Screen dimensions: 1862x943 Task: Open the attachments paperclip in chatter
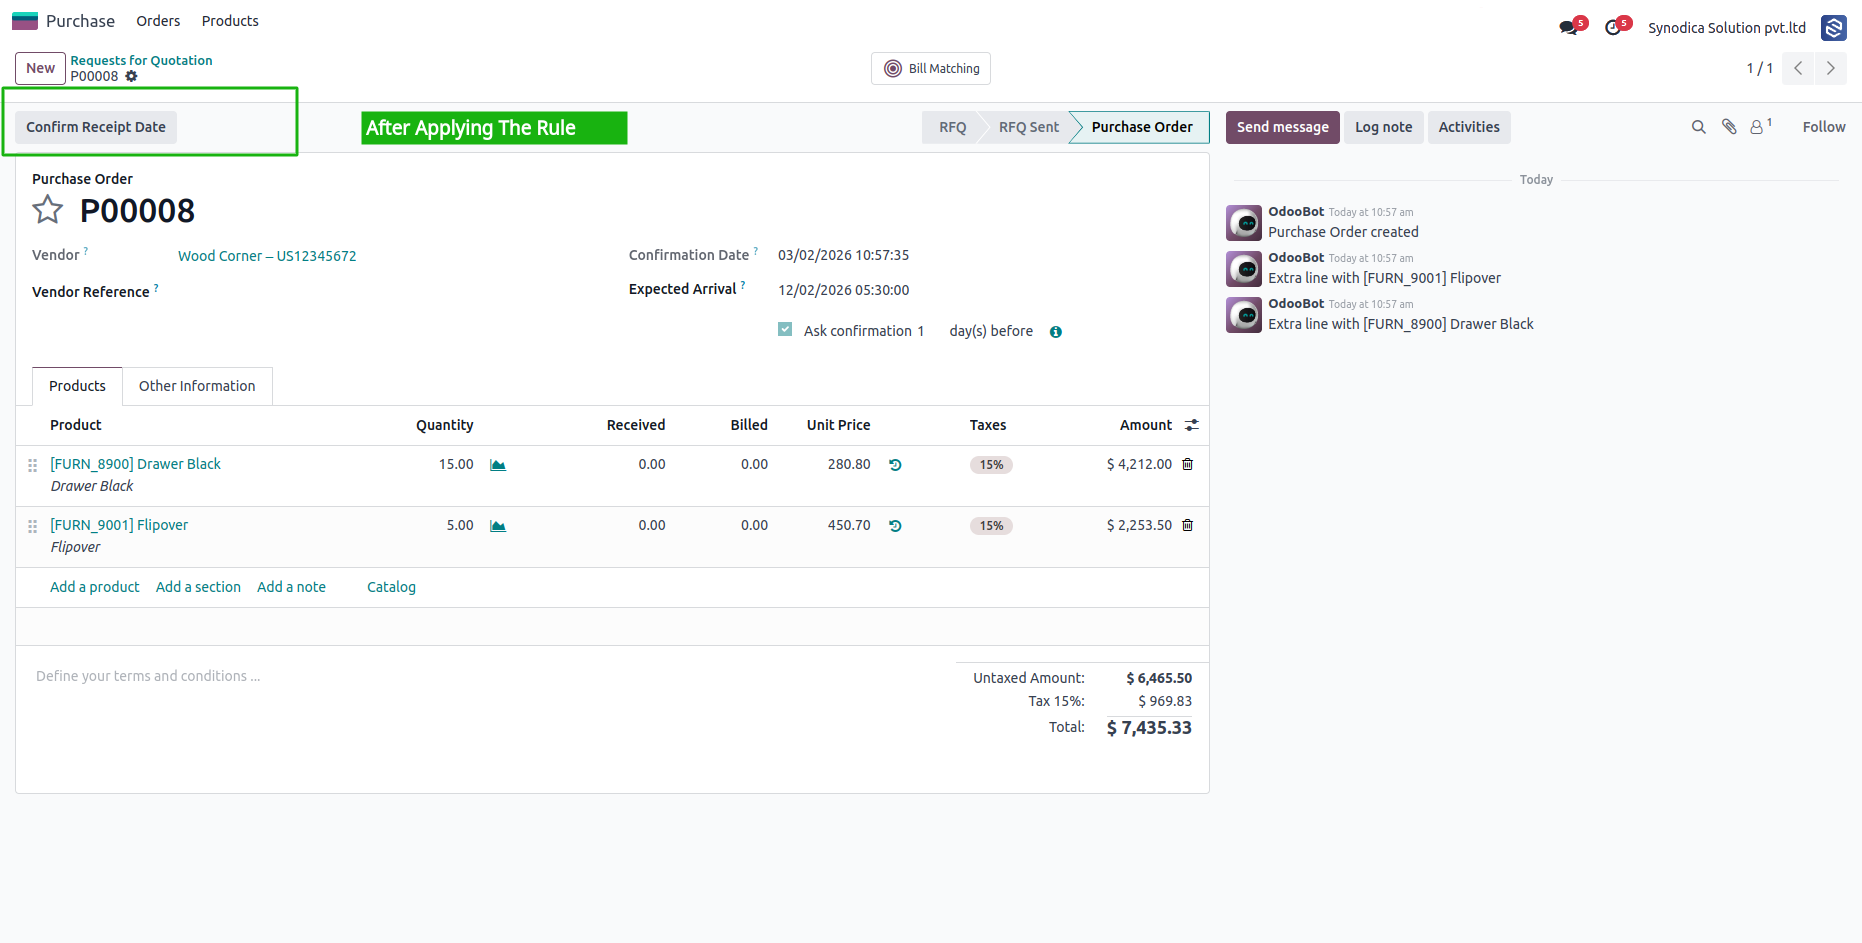click(1729, 127)
